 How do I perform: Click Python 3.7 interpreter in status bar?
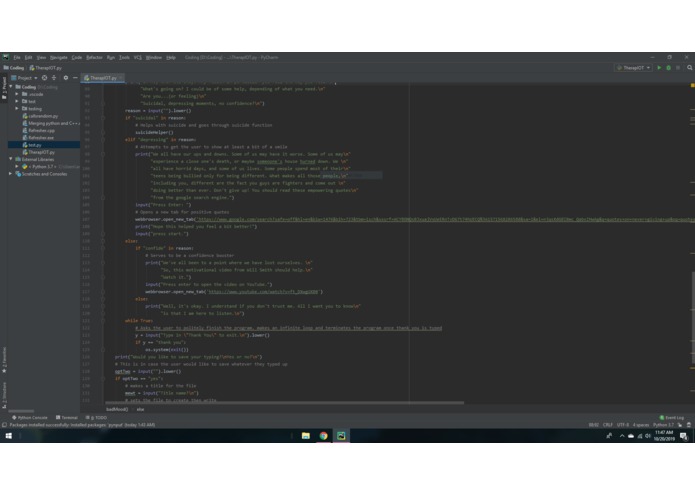coord(663,425)
